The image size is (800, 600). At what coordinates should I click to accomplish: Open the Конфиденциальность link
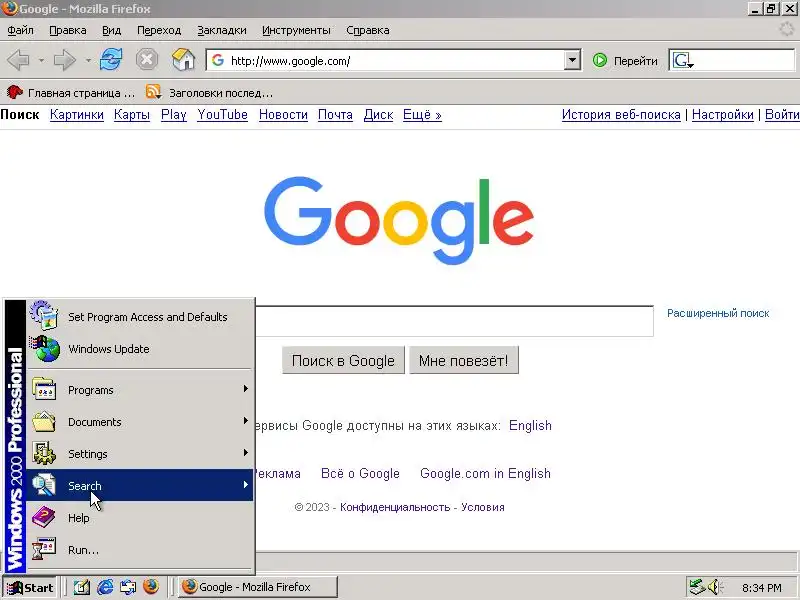[x=395, y=507]
